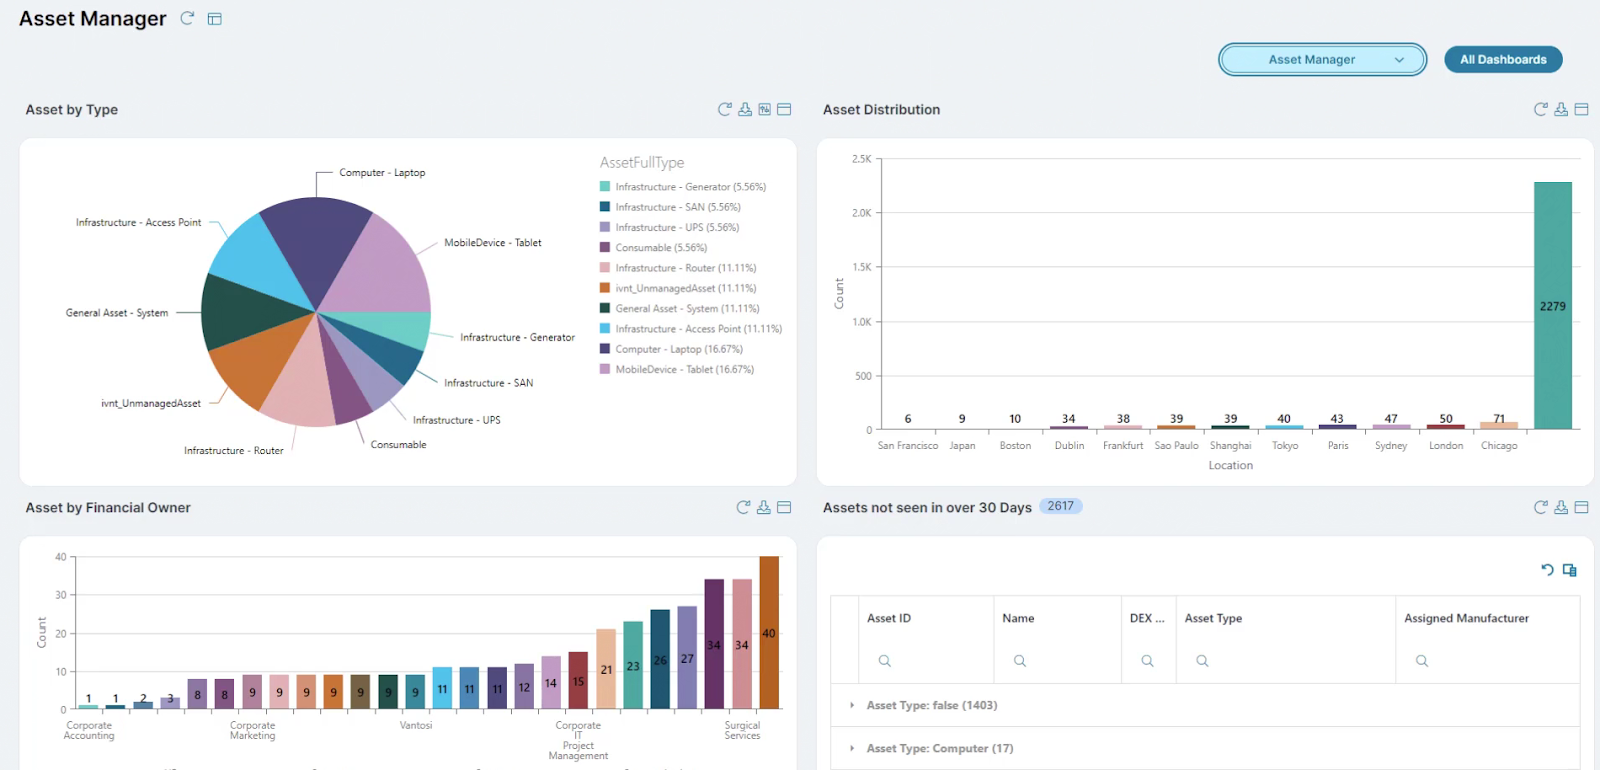This screenshot has width=1600, height=770.
Task: Toggle the percentage view icon on Asset by Type
Action: click(x=765, y=109)
